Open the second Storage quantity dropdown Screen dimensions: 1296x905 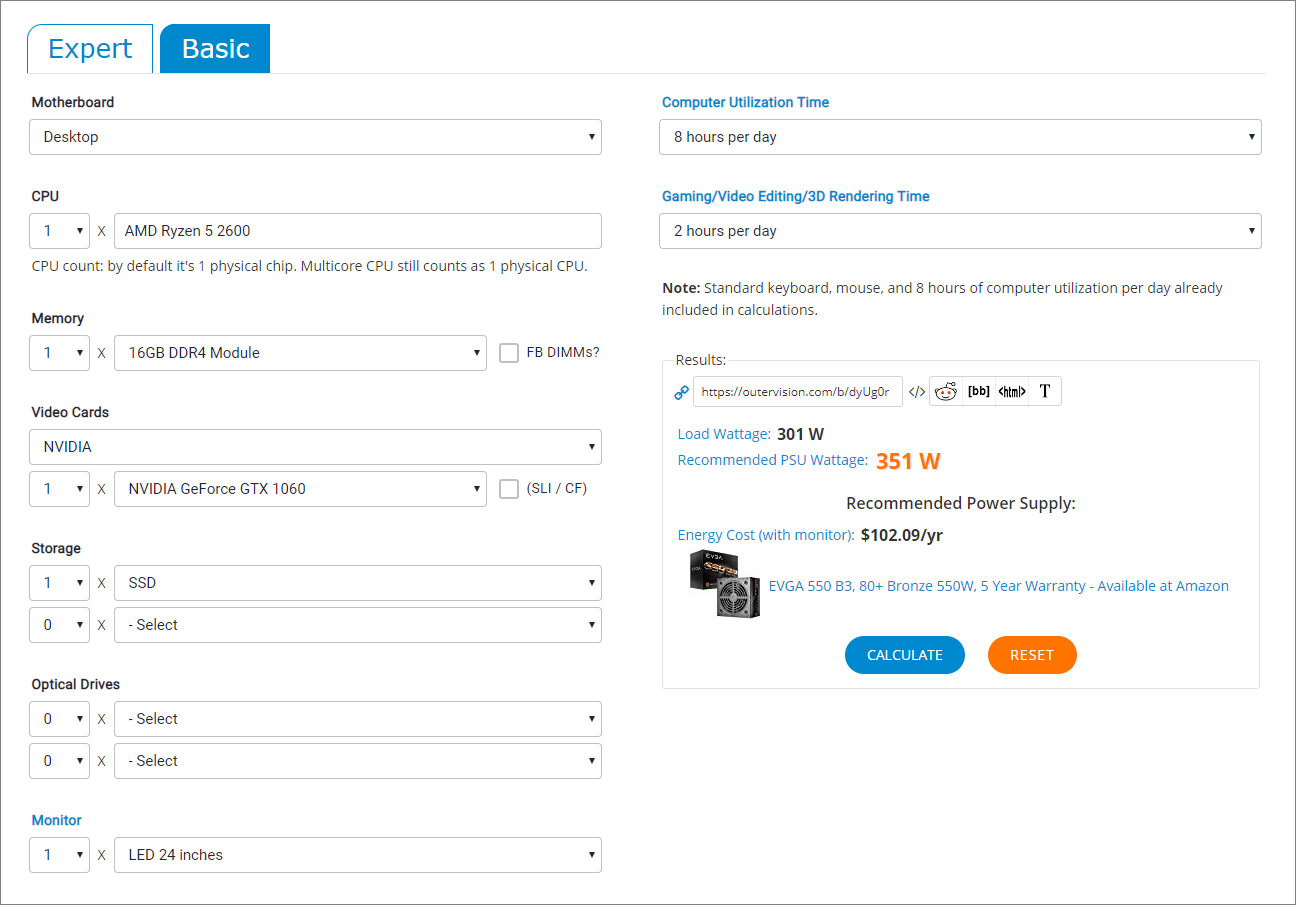[x=59, y=625]
